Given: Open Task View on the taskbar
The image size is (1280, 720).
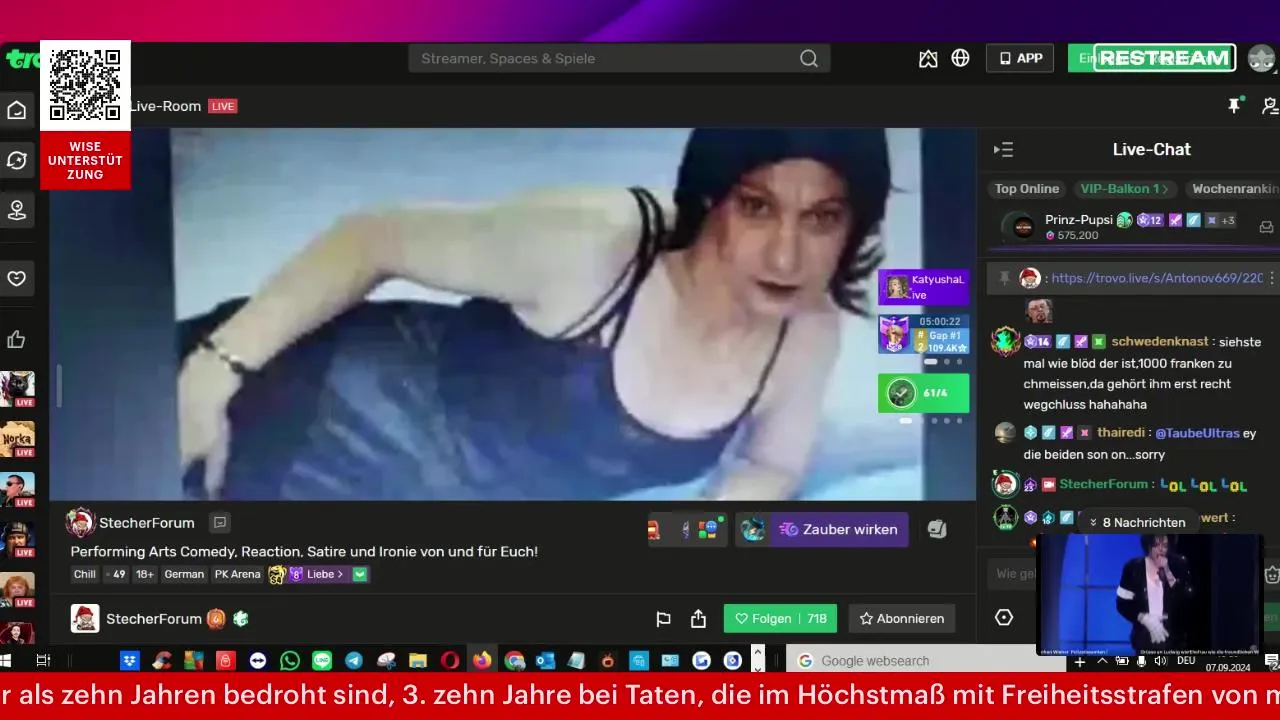Looking at the screenshot, I should coord(43,660).
